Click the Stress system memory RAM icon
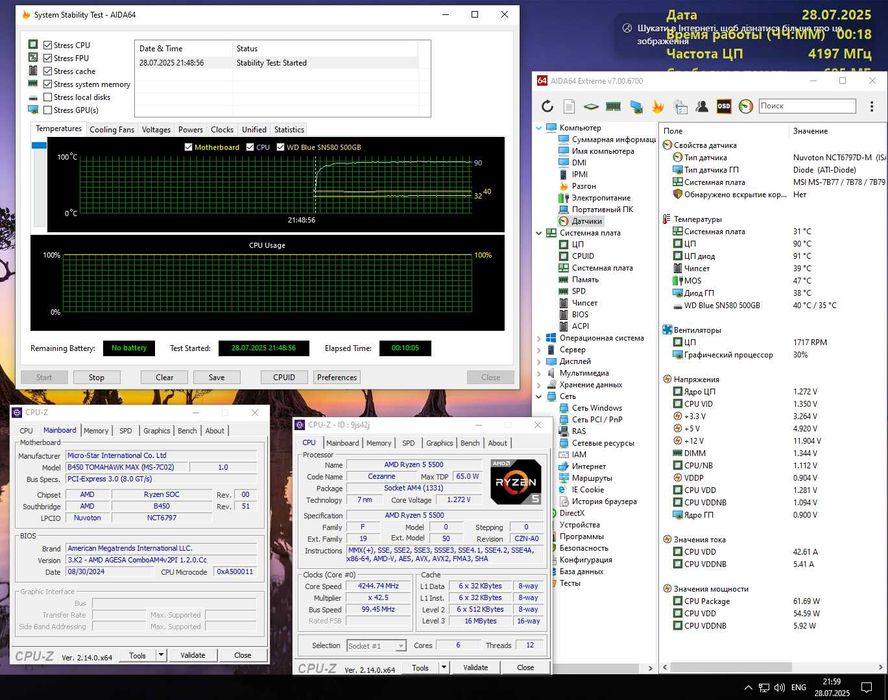This screenshot has height=700, width=888. tap(33, 84)
